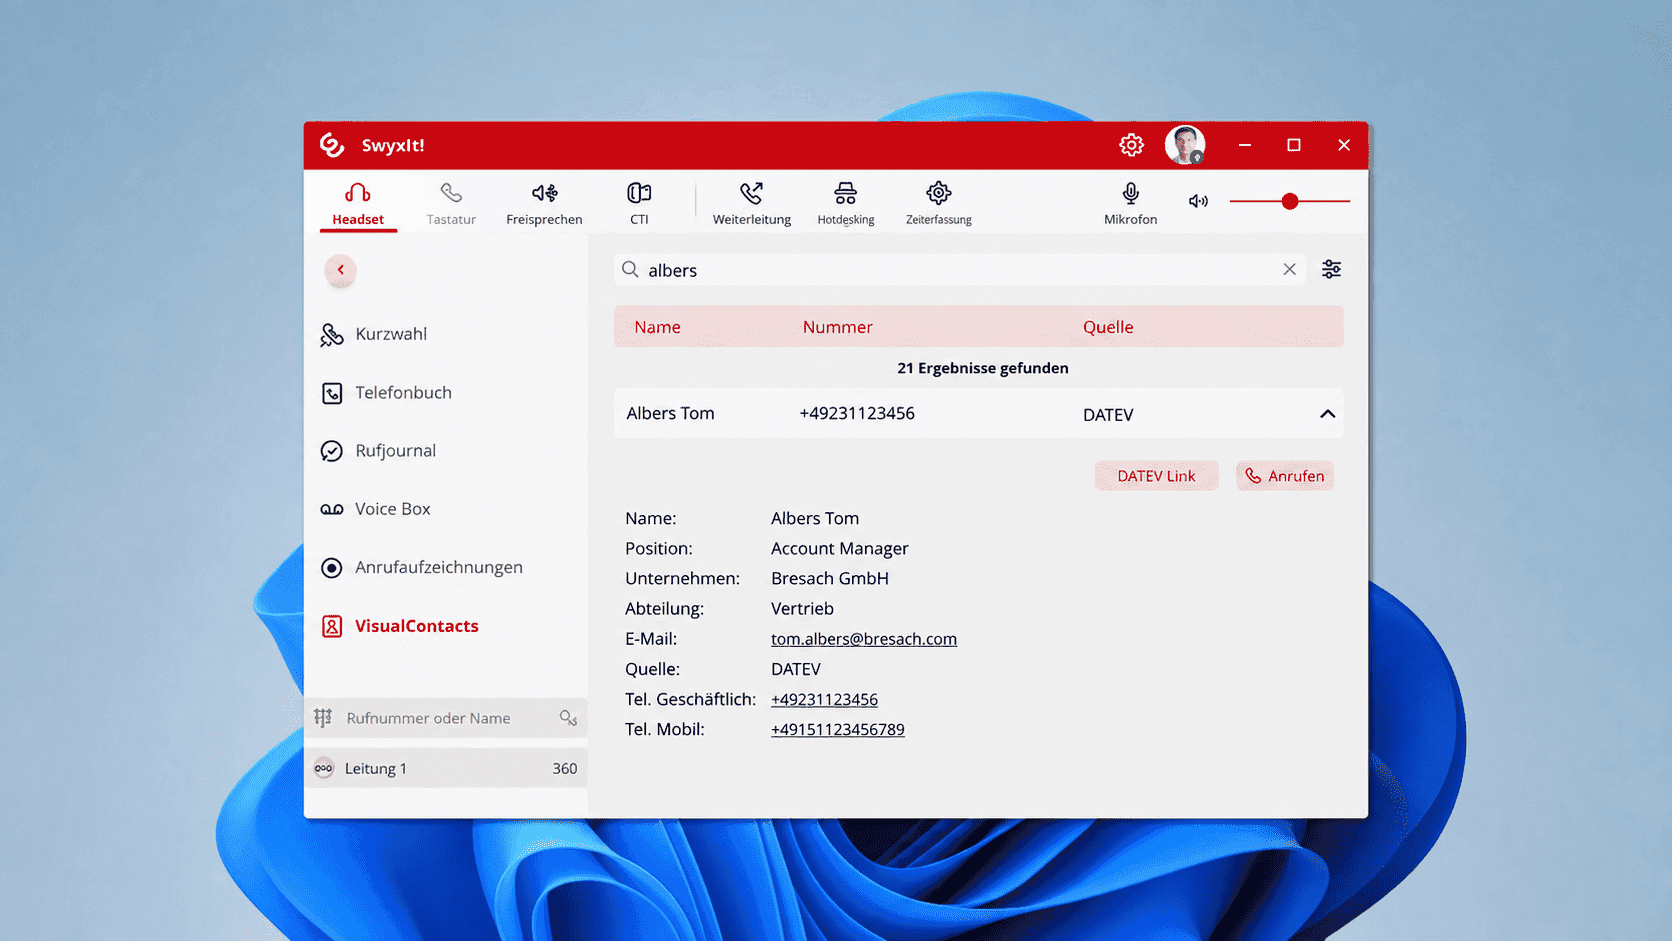Screen dimensions: 1672x941
Task: Open the CTI option
Action: click(639, 204)
